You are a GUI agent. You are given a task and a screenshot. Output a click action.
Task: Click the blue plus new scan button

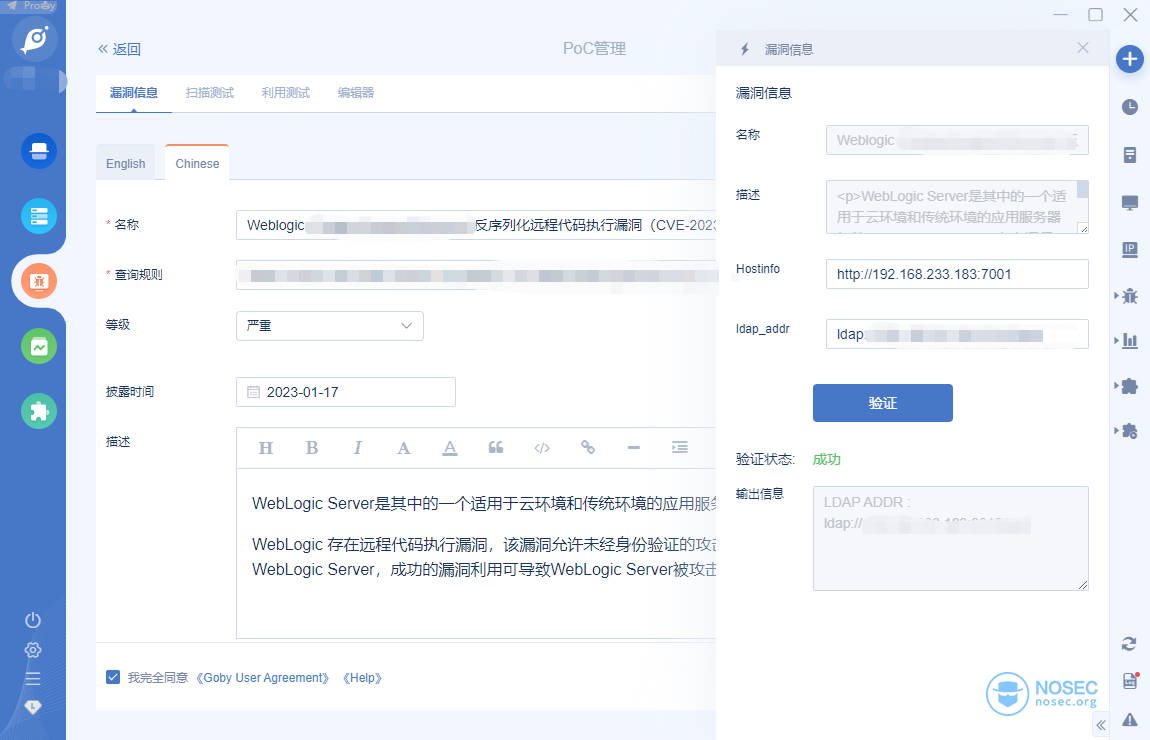tap(1129, 59)
